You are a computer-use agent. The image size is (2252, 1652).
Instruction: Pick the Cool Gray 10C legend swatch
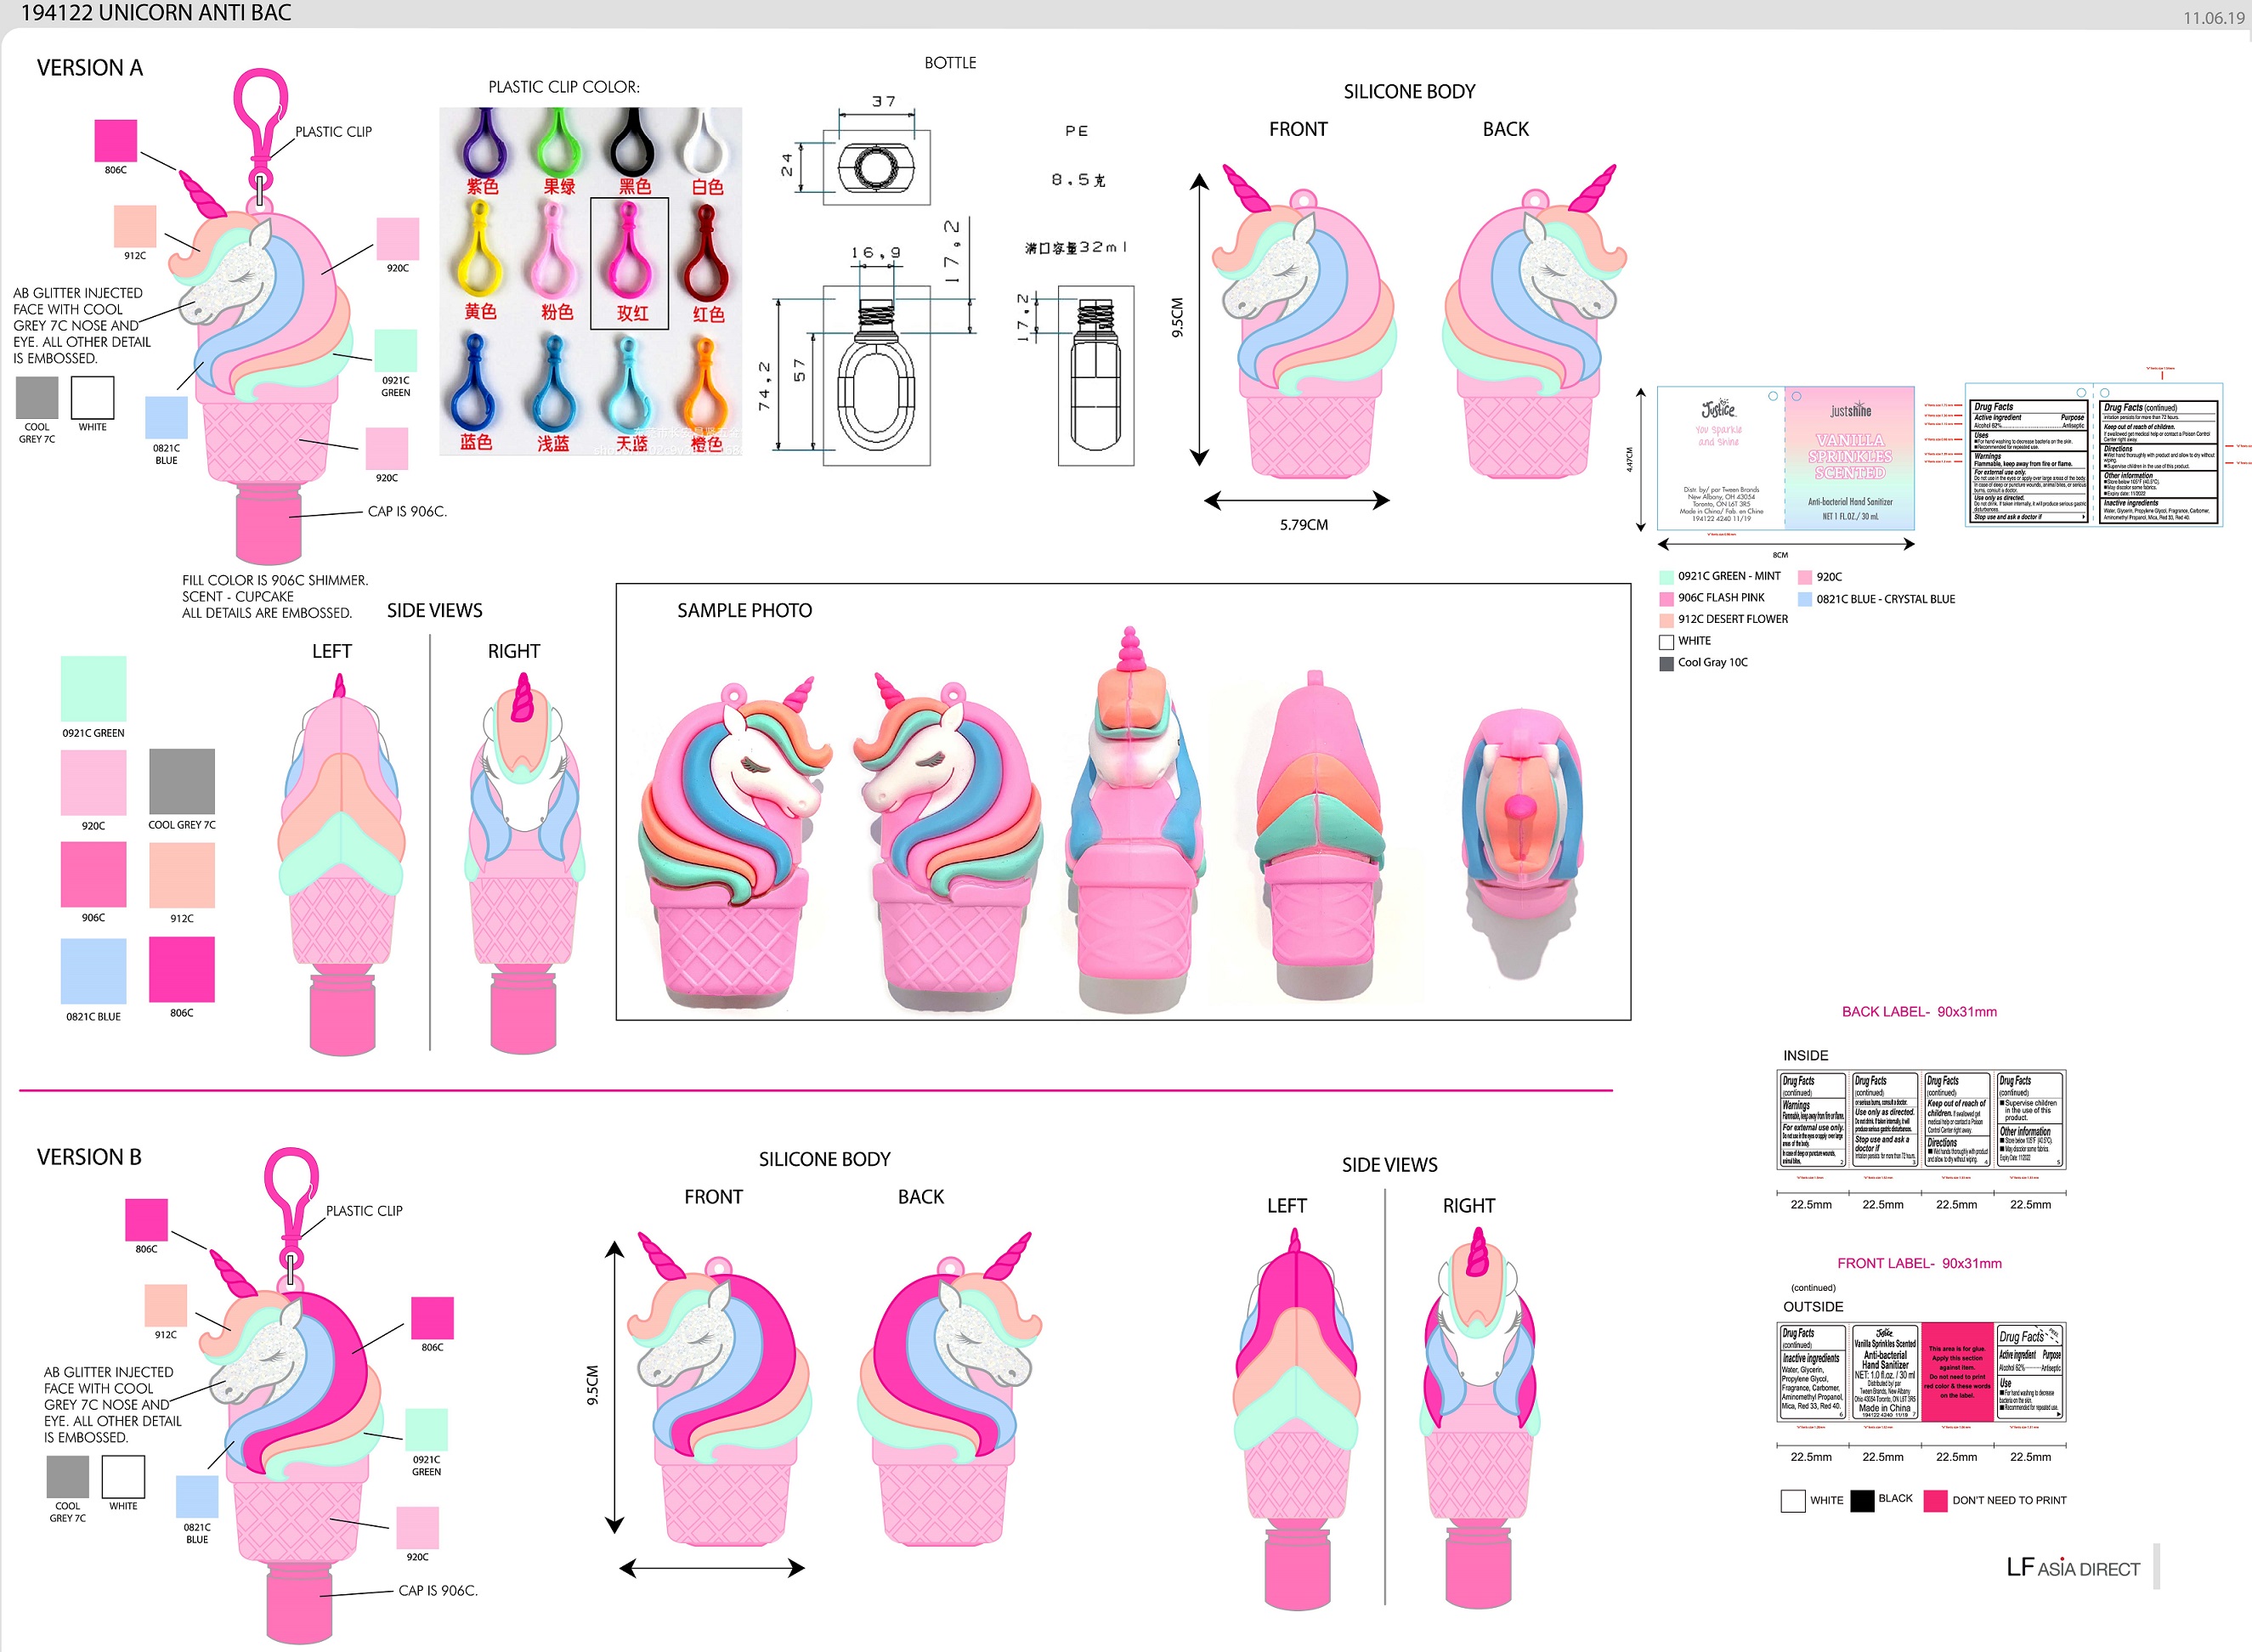pyautogui.click(x=1666, y=663)
